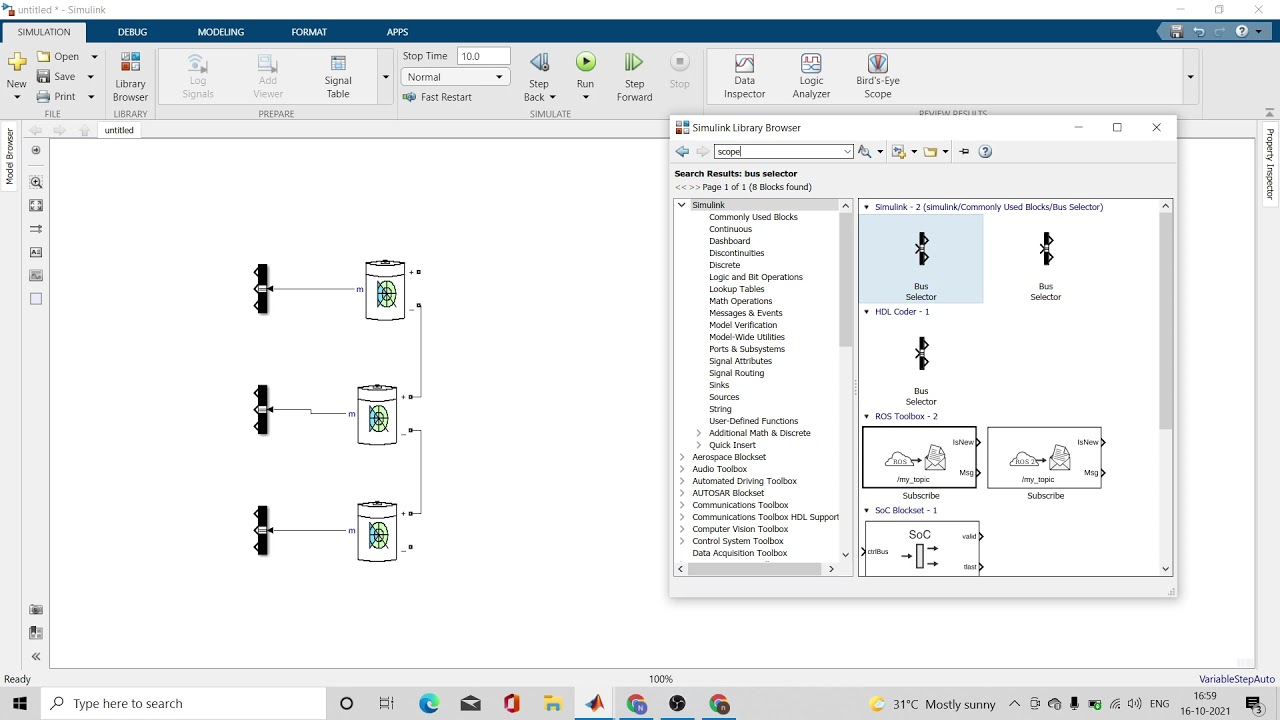This screenshot has height=720, width=1280.
Task: Expand the Review Results gallery
Action: point(1190,77)
